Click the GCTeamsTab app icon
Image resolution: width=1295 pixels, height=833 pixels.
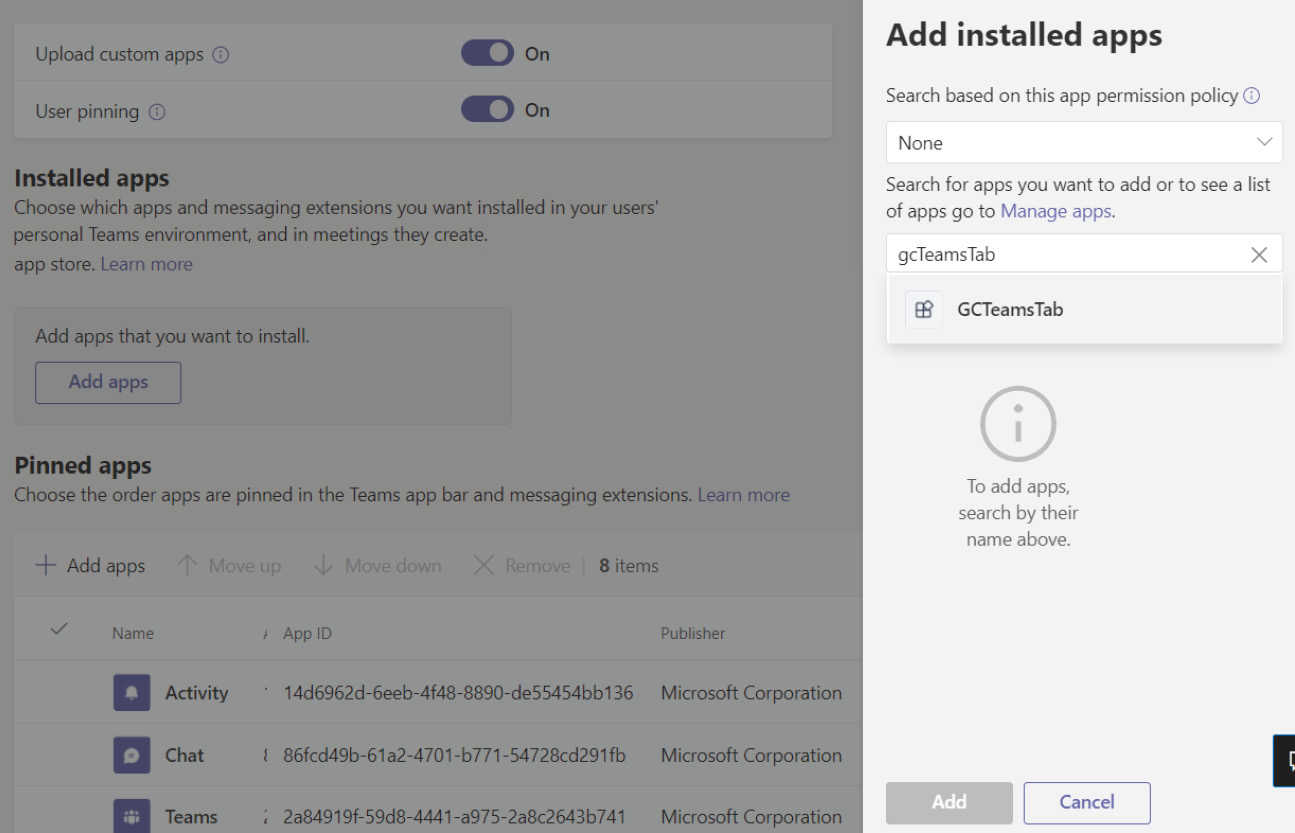(924, 310)
